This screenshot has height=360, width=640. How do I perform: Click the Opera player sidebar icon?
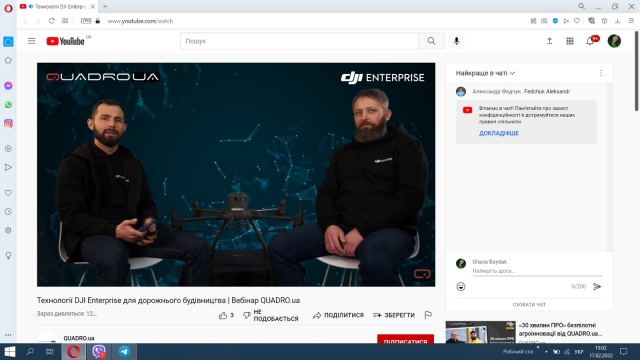coord(8,149)
